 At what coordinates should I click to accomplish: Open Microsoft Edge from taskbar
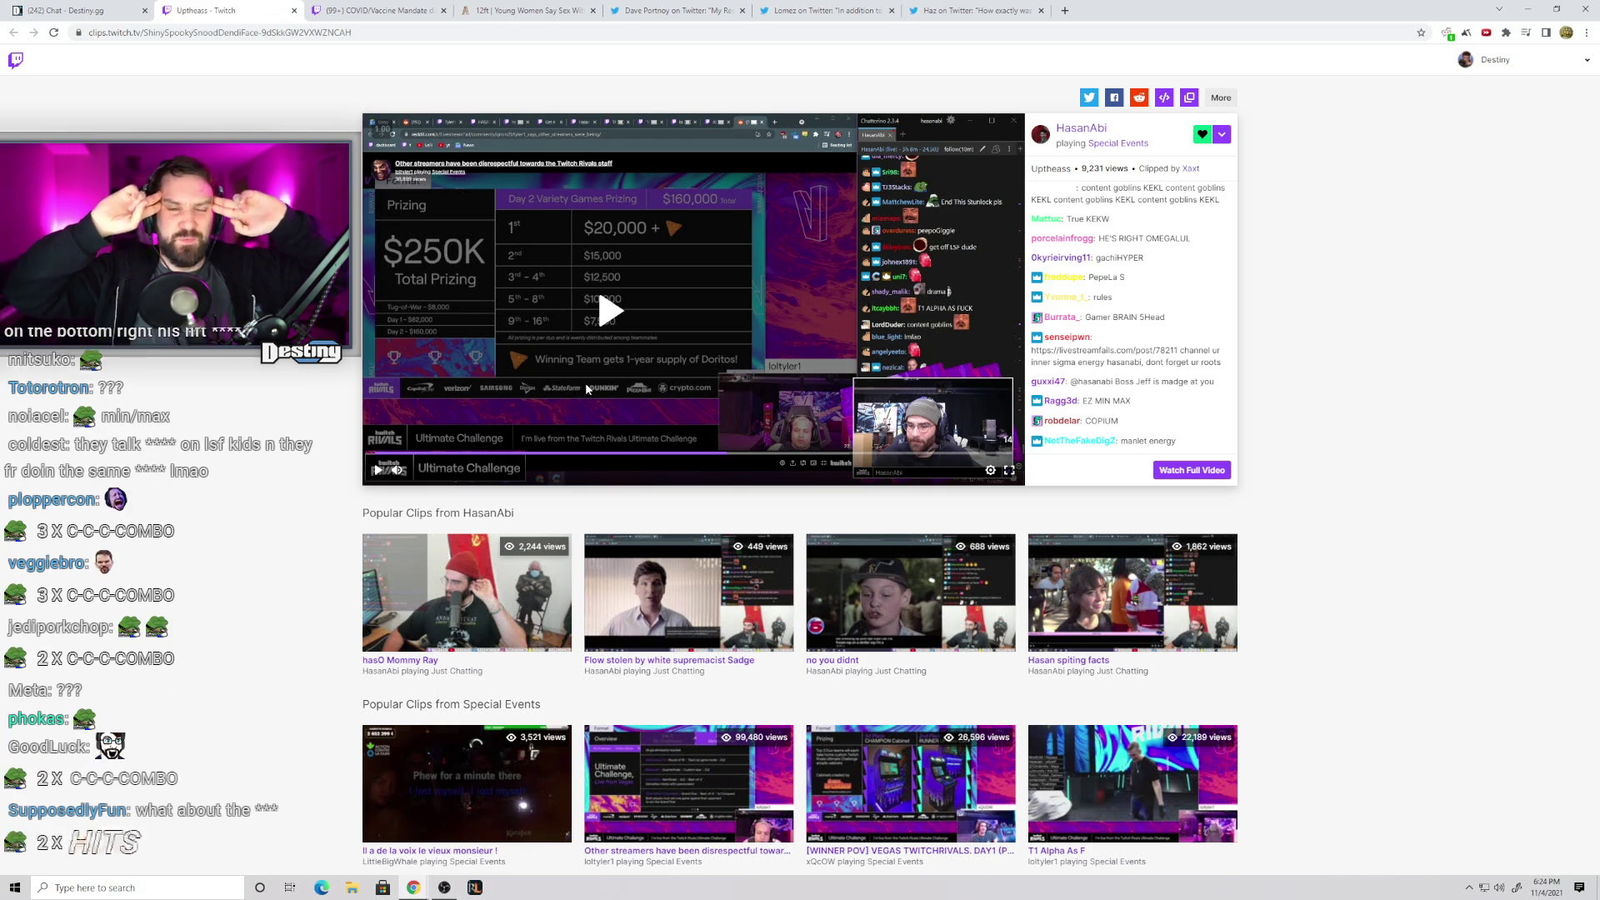(321, 887)
